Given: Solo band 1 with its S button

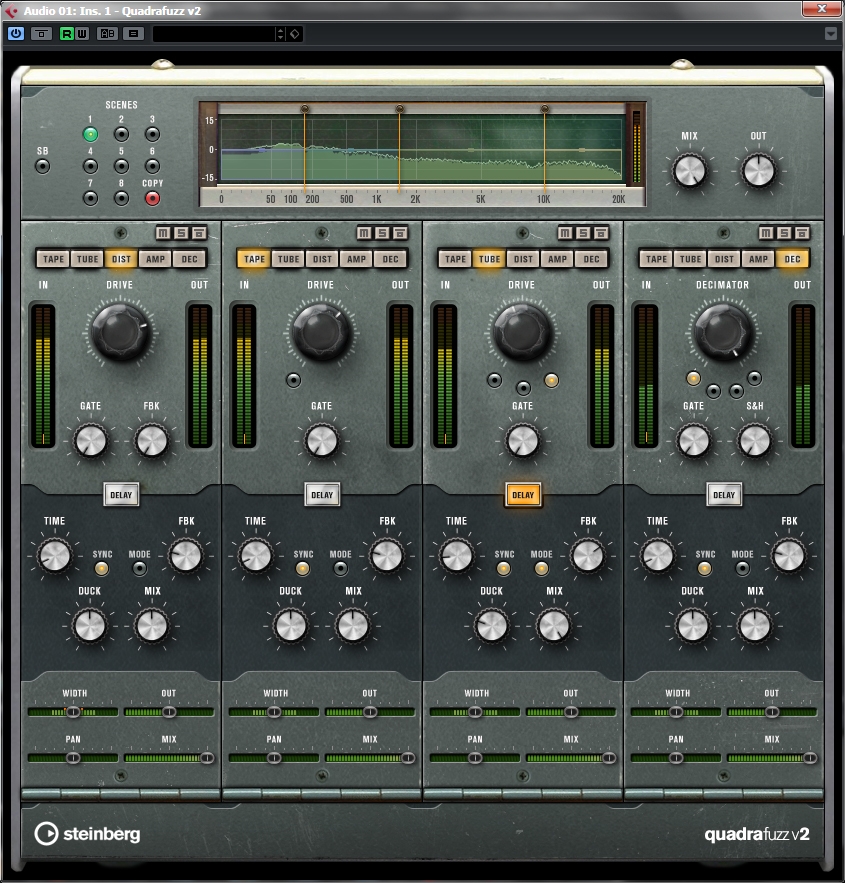Looking at the screenshot, I should [181, 233].
